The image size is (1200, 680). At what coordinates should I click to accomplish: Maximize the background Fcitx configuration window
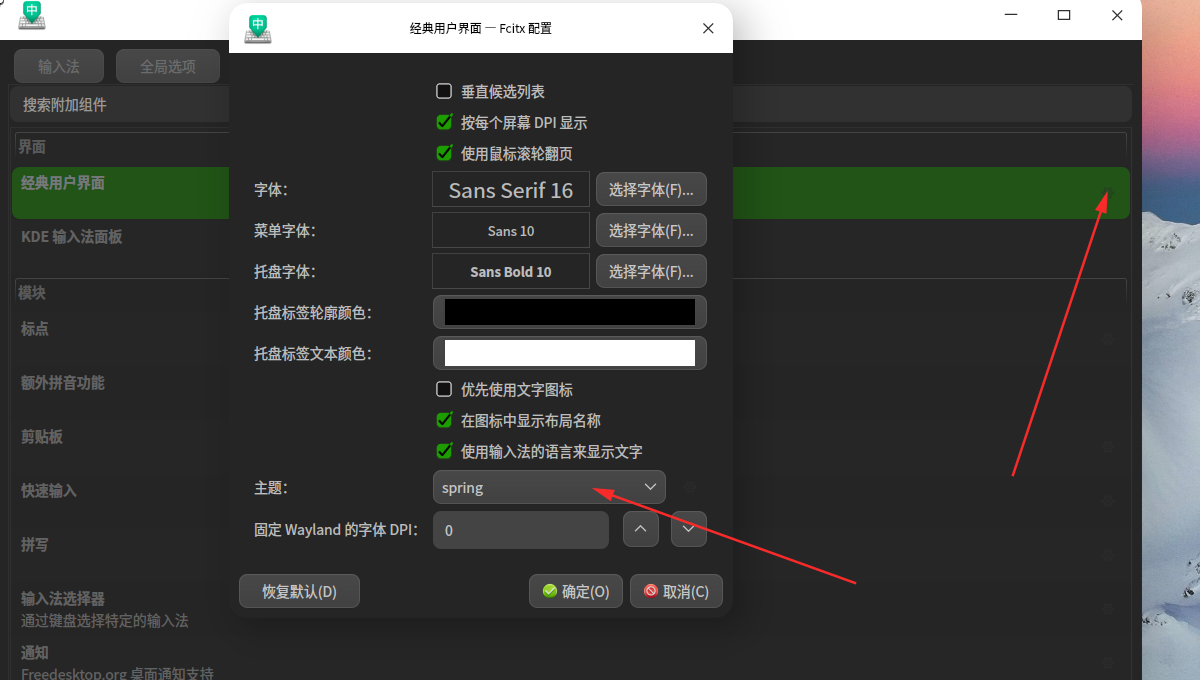click(x=1064, y=15)
